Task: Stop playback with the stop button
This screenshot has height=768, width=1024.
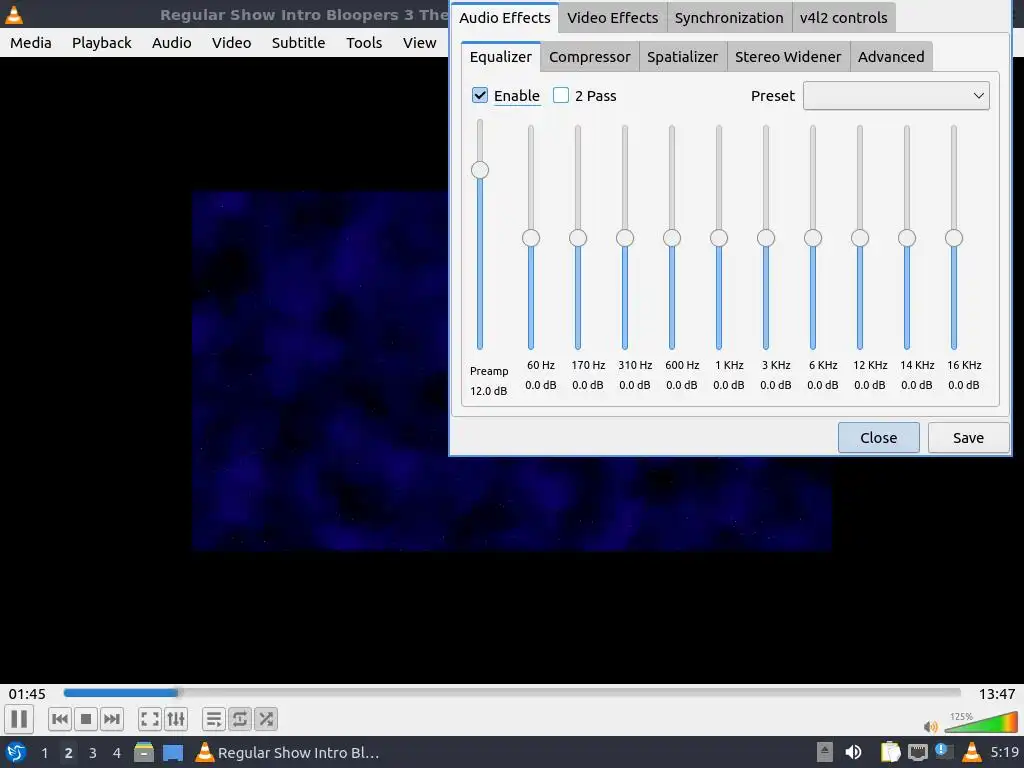Action: tap(86, 719)
